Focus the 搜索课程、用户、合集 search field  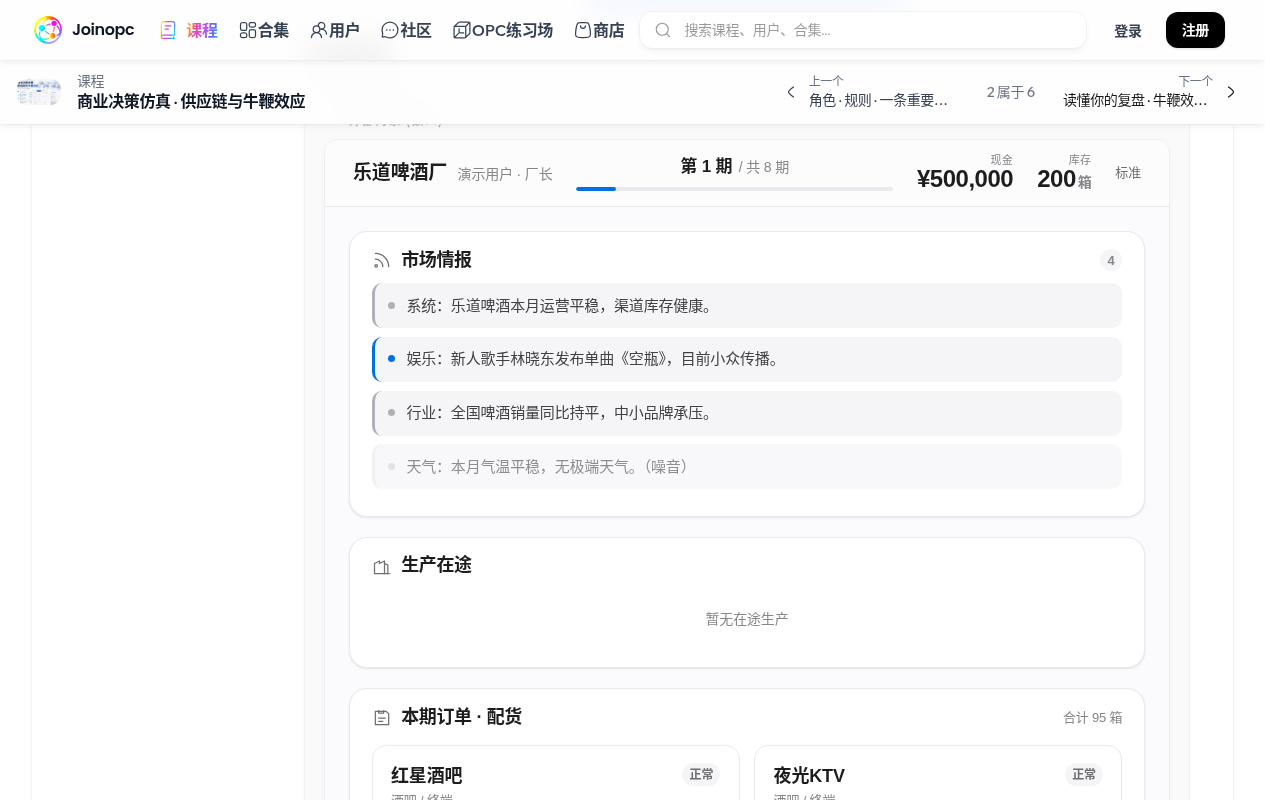(x=863, y=30)
